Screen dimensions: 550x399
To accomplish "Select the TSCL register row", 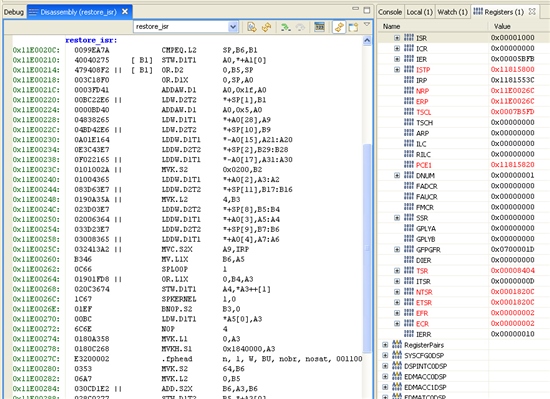I will point(464,112).
